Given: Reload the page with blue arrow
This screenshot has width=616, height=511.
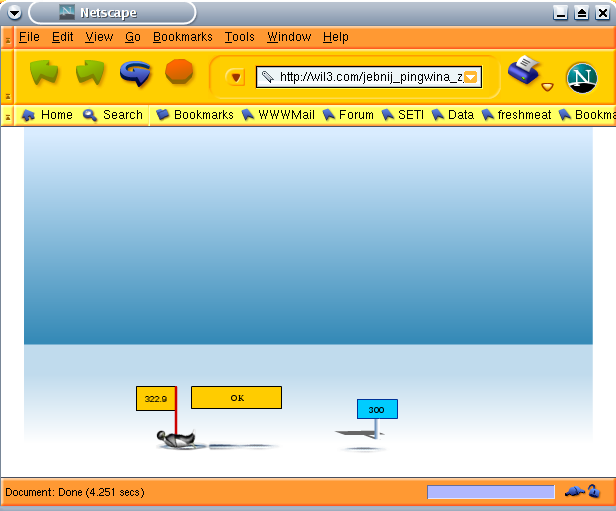Looking at the screenshot, I should 136,73.
